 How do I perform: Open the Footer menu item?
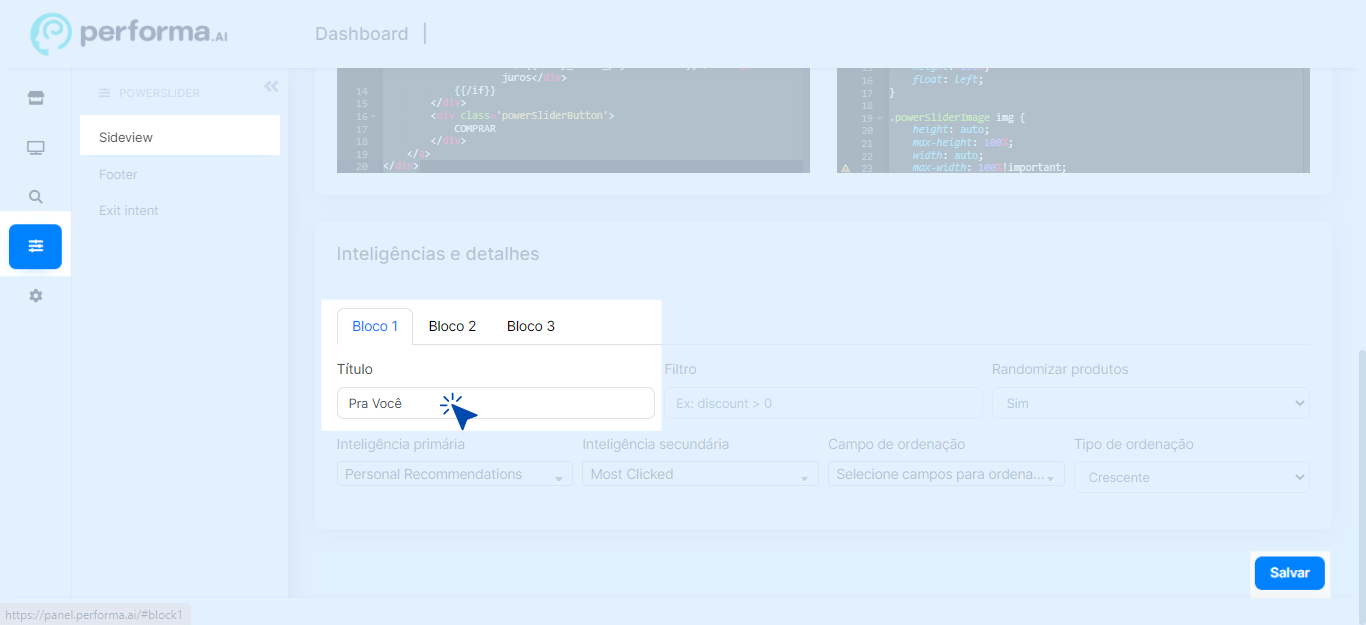point(118,174)
